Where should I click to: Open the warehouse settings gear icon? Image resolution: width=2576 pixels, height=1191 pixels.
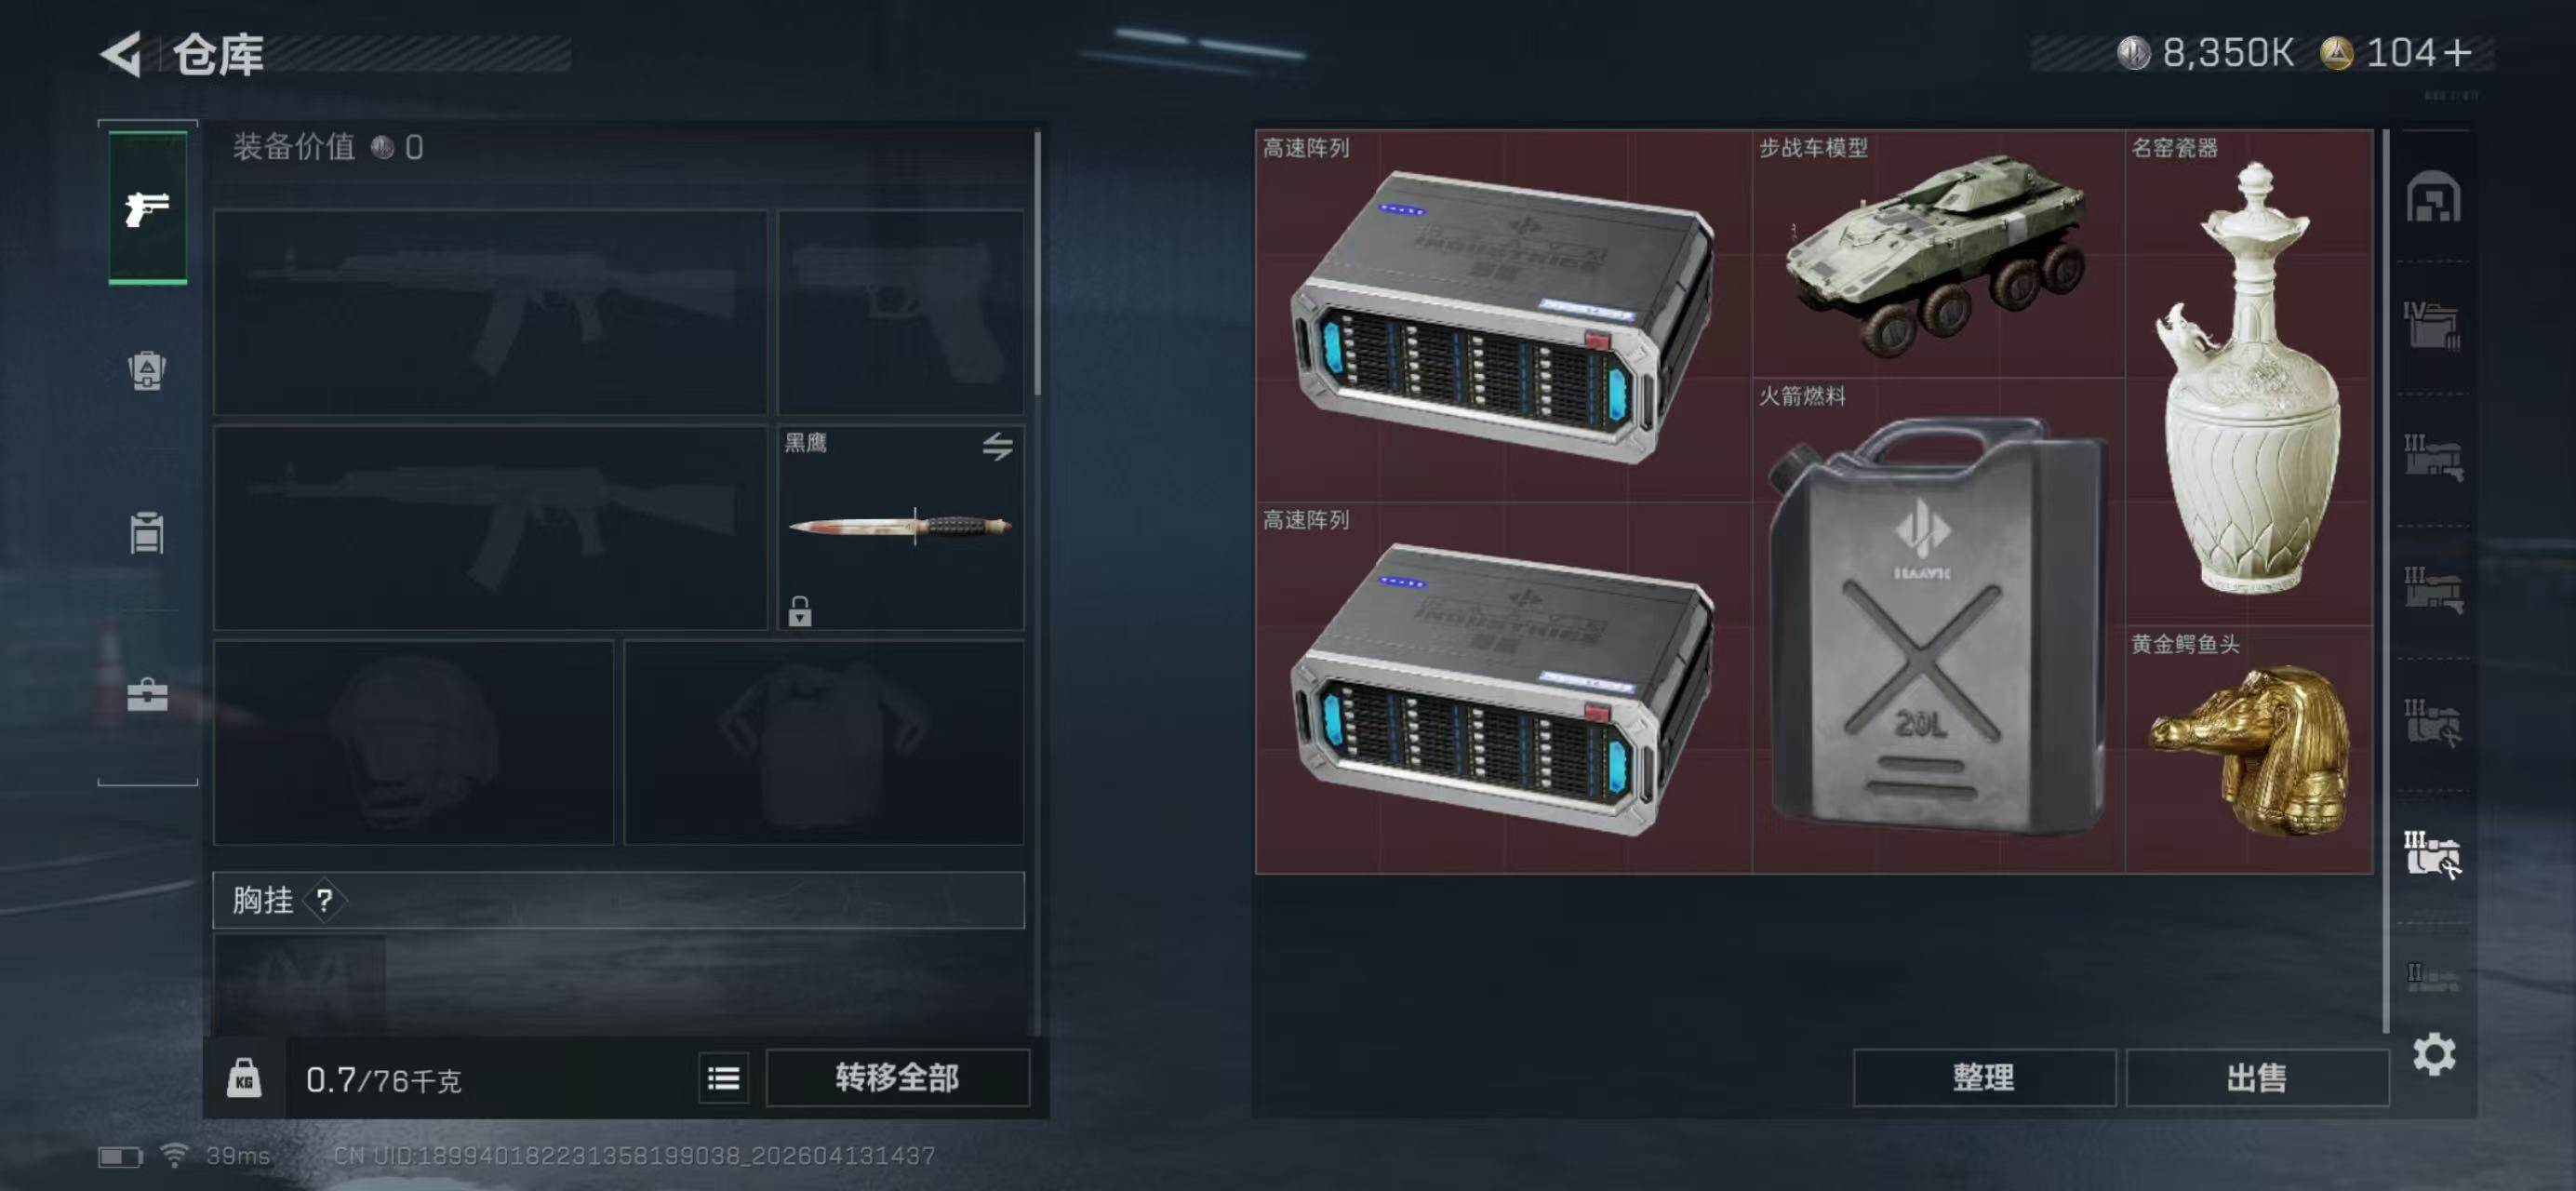click(x=2434, y=1054)
